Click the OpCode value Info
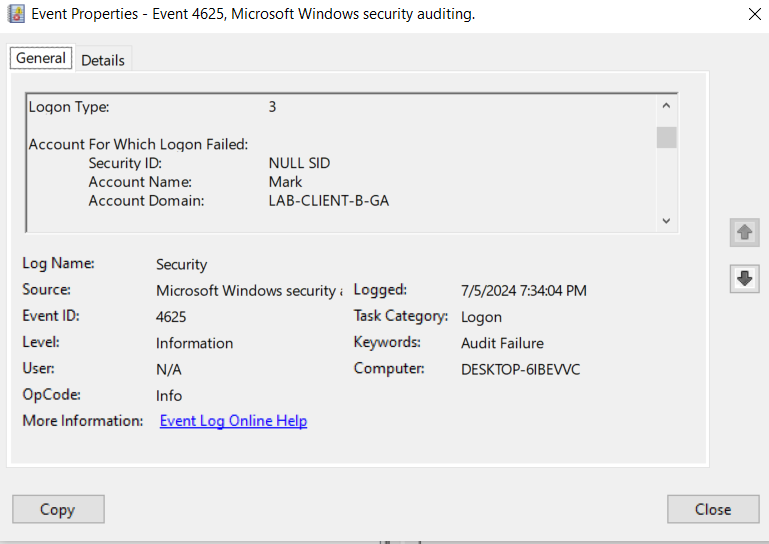This screenshot has height=544, width=769. pyautogui.click(x=169, y=396)
